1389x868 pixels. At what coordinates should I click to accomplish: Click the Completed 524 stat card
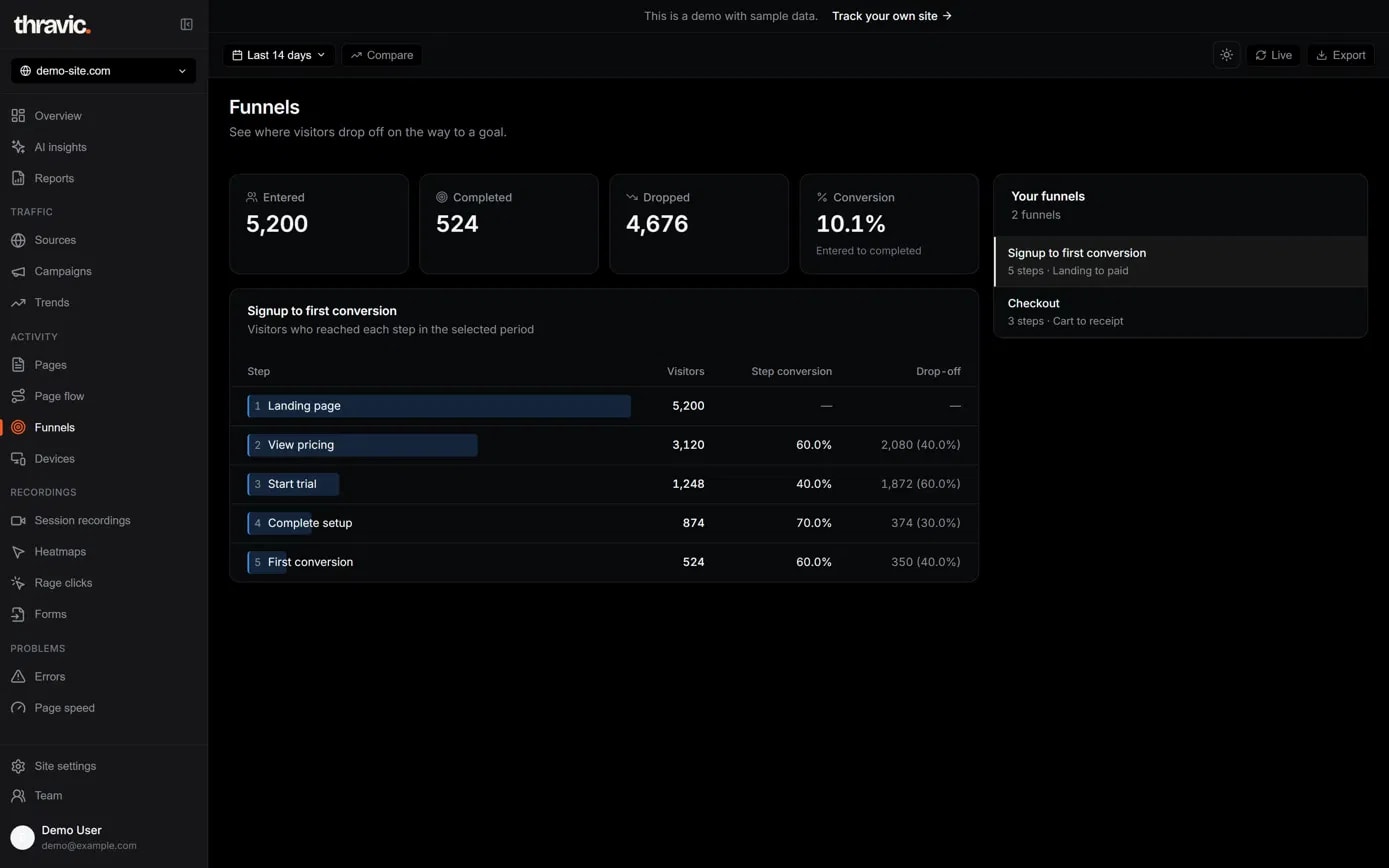pyautogui.click(x=509, y=224)
